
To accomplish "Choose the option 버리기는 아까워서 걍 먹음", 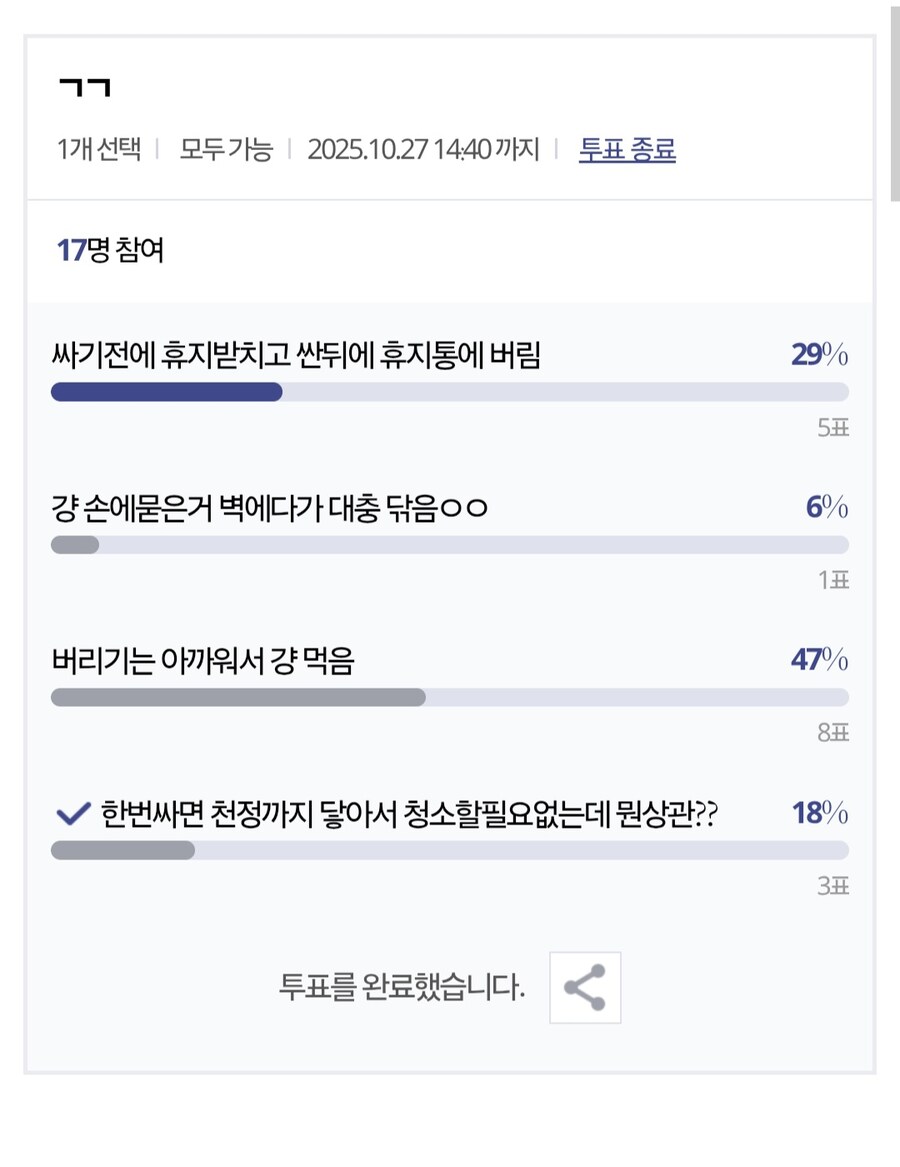I will 203,661.
